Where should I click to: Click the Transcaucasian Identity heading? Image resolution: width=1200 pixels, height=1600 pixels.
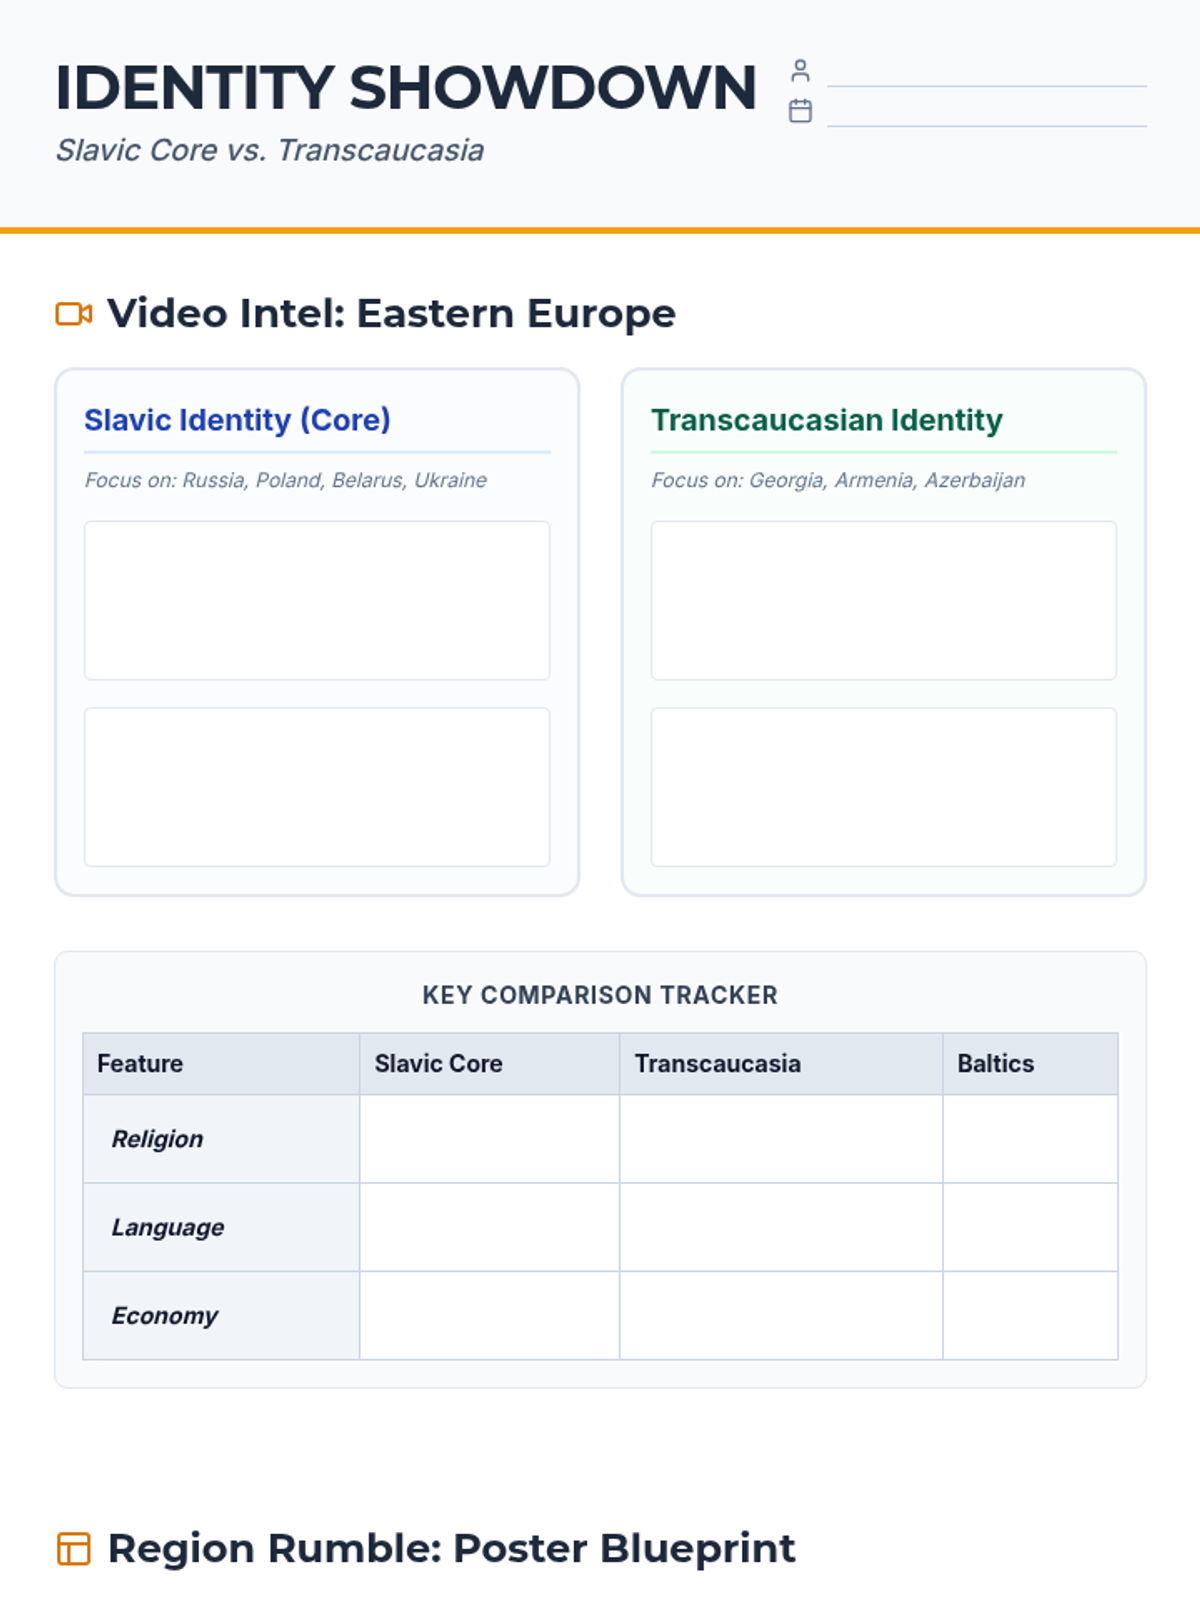tap(826, 420)
